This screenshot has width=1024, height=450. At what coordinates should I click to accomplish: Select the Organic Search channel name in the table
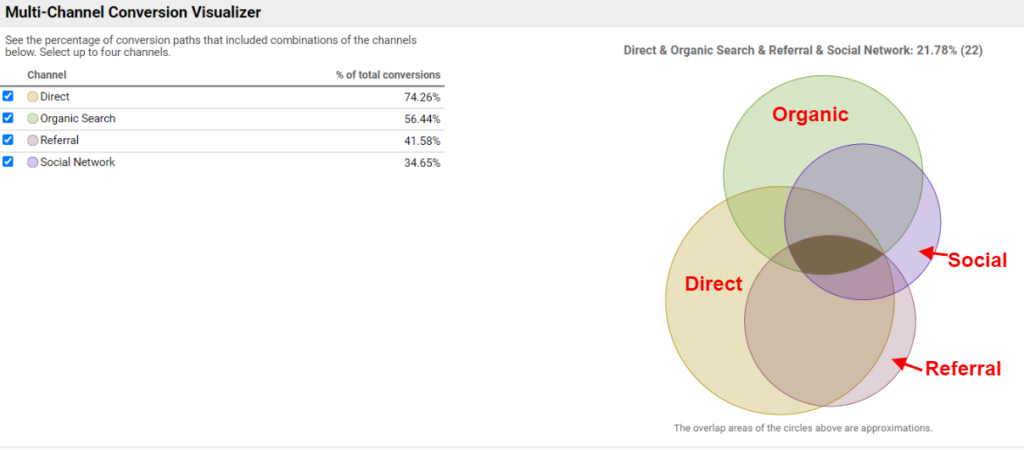pyautogui.click(x=77, y=119)
